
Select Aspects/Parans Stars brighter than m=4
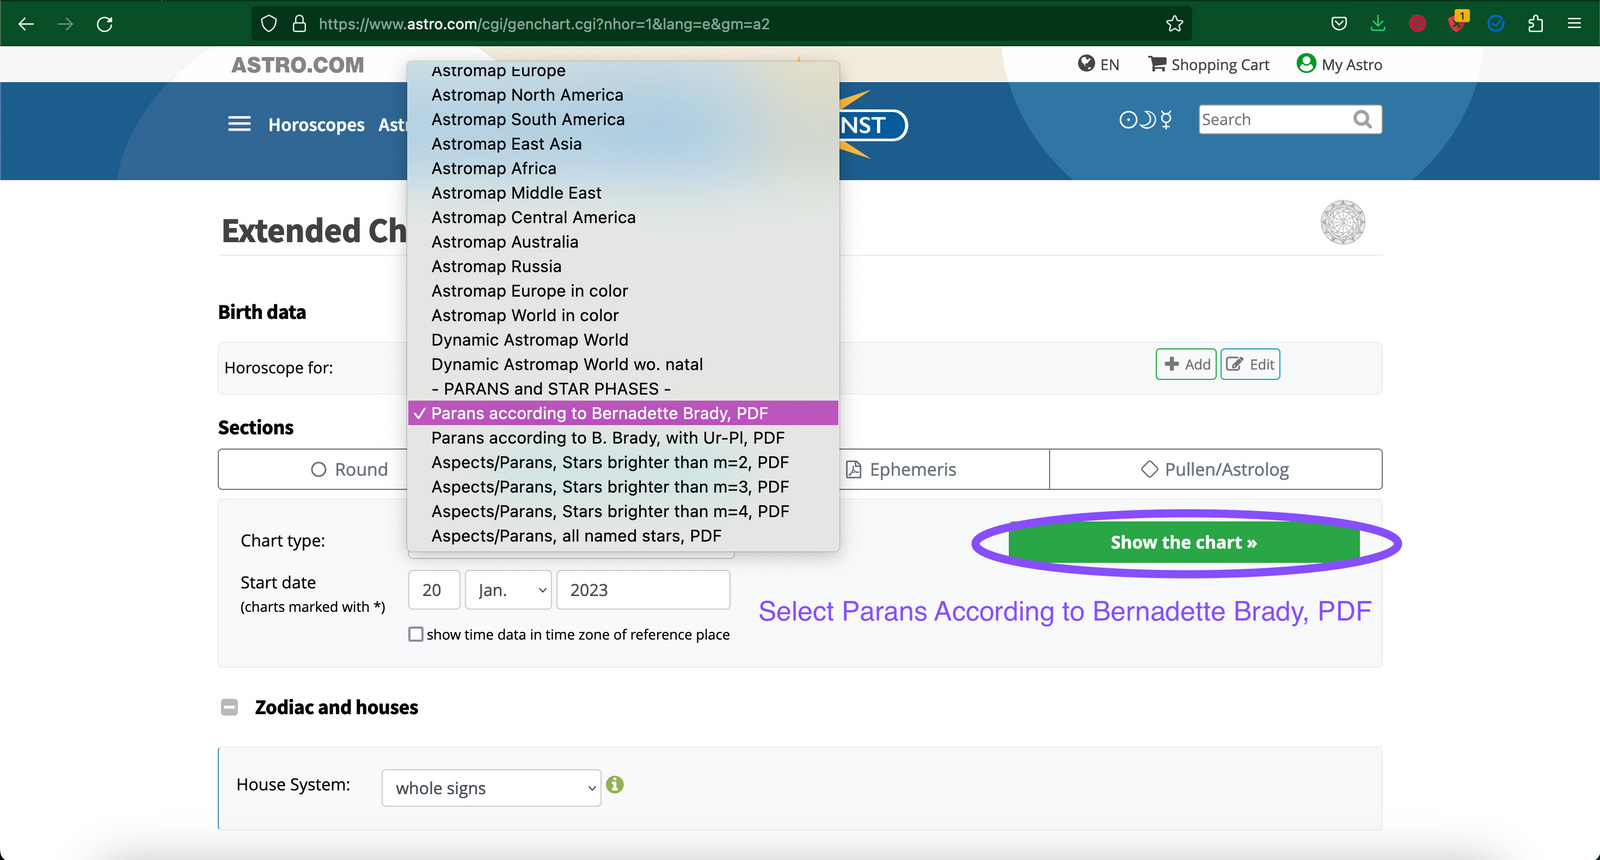(623, 511)
